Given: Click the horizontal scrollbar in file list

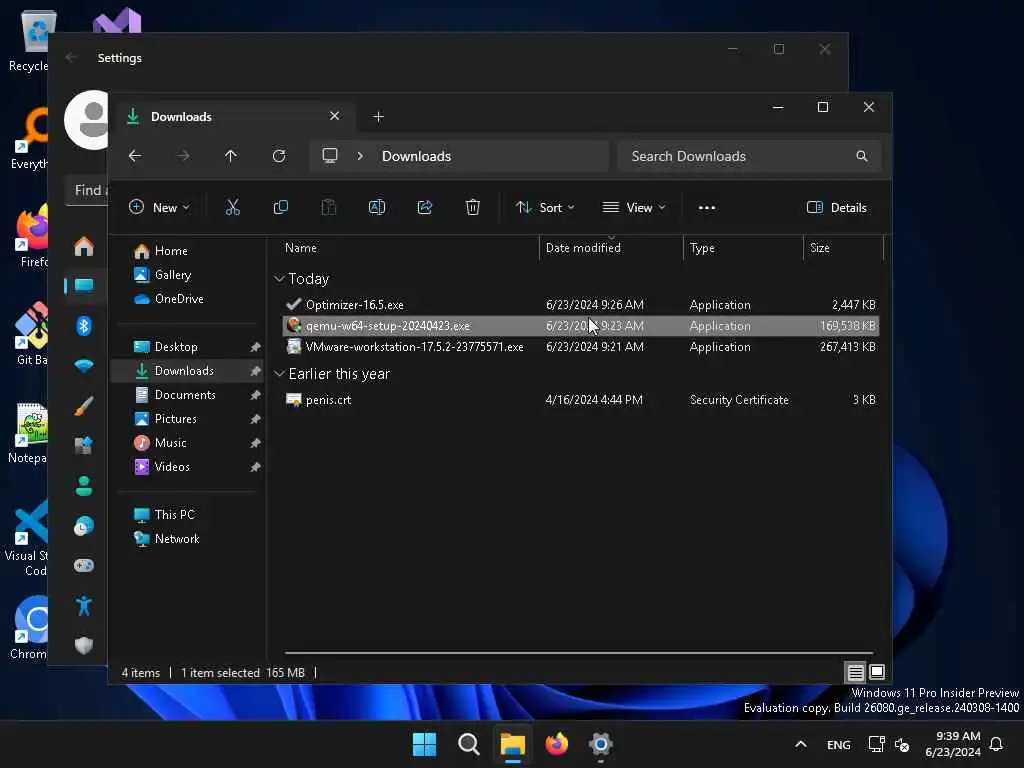Looking at the screenshot, I should 579,652.
